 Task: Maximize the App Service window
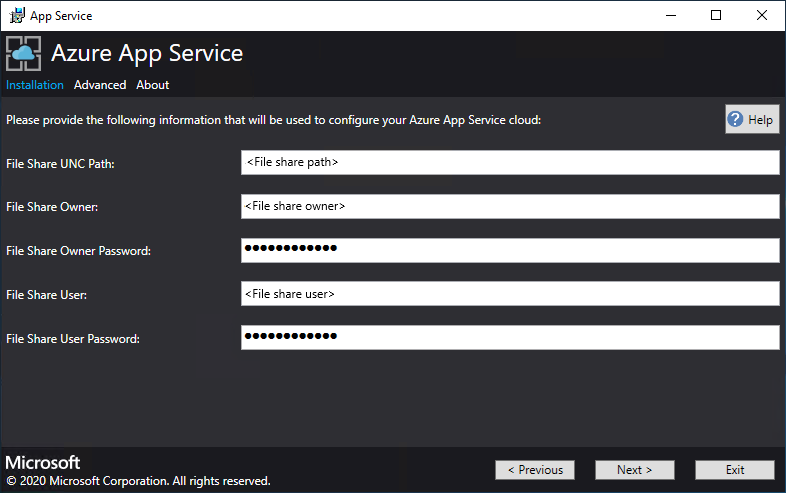click(x=716, y=15)
